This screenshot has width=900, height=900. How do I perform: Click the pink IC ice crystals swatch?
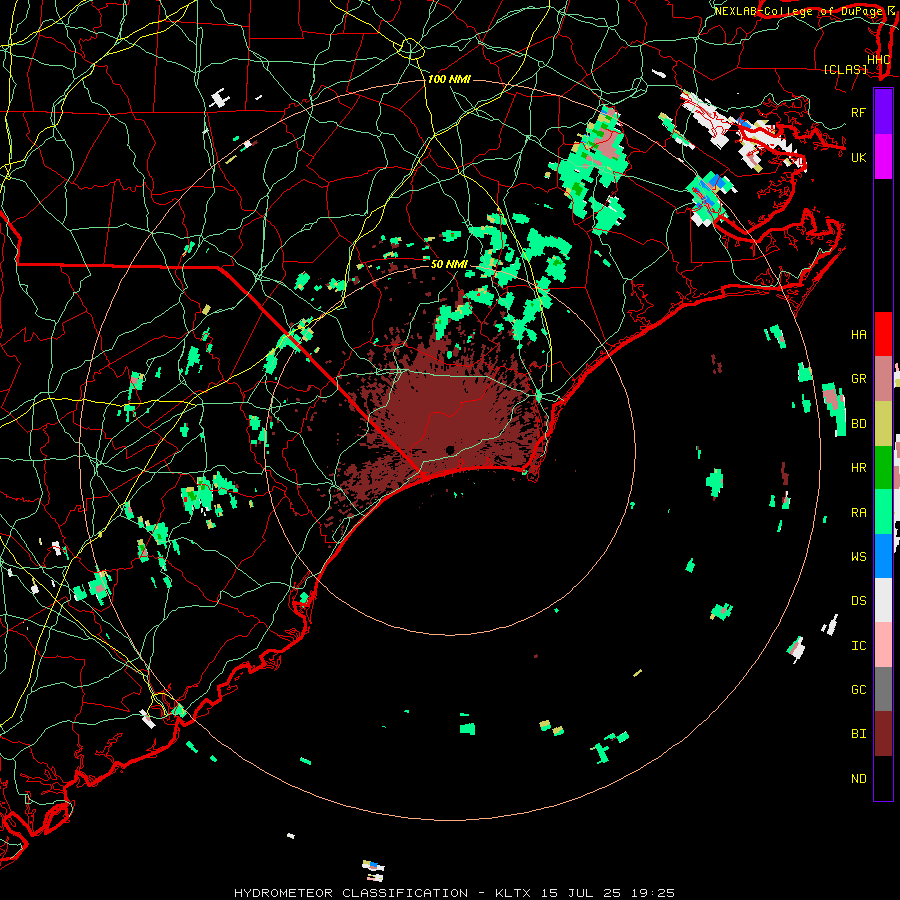[883, 645]
